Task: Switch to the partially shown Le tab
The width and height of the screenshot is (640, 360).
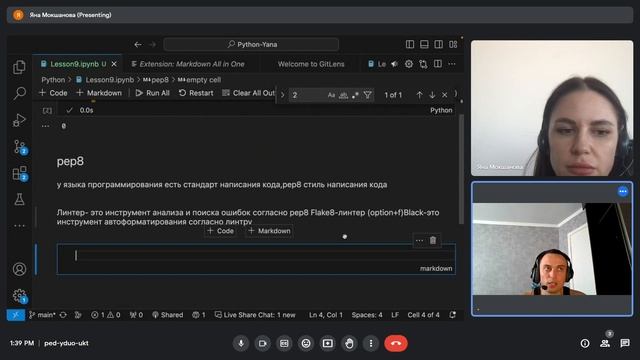Action: tap(377, 64)
